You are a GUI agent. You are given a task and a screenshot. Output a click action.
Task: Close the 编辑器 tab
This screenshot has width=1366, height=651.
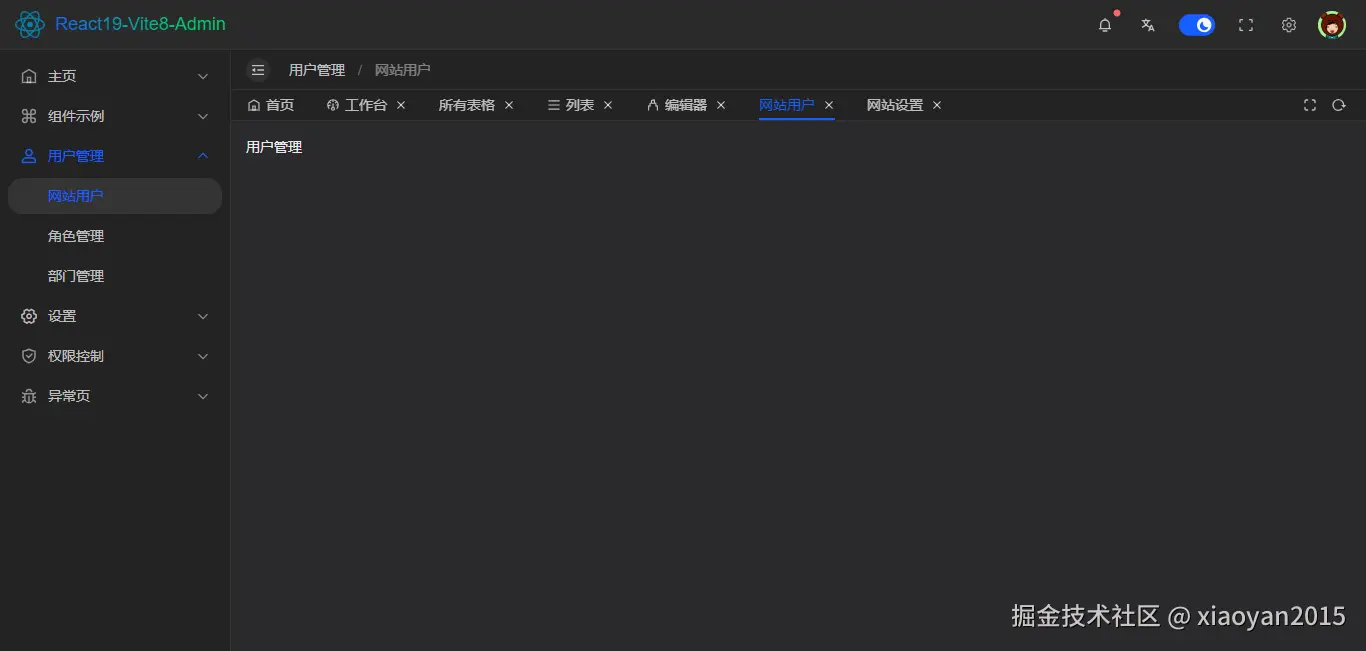(x=721, y=105)
